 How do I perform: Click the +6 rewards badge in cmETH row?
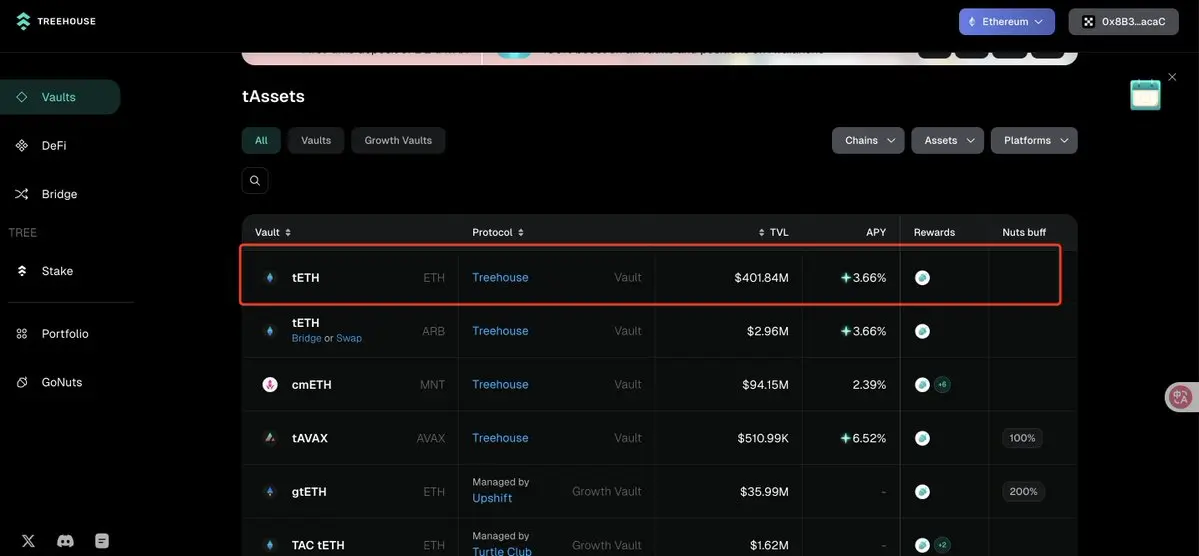click(x=942, y=385)
